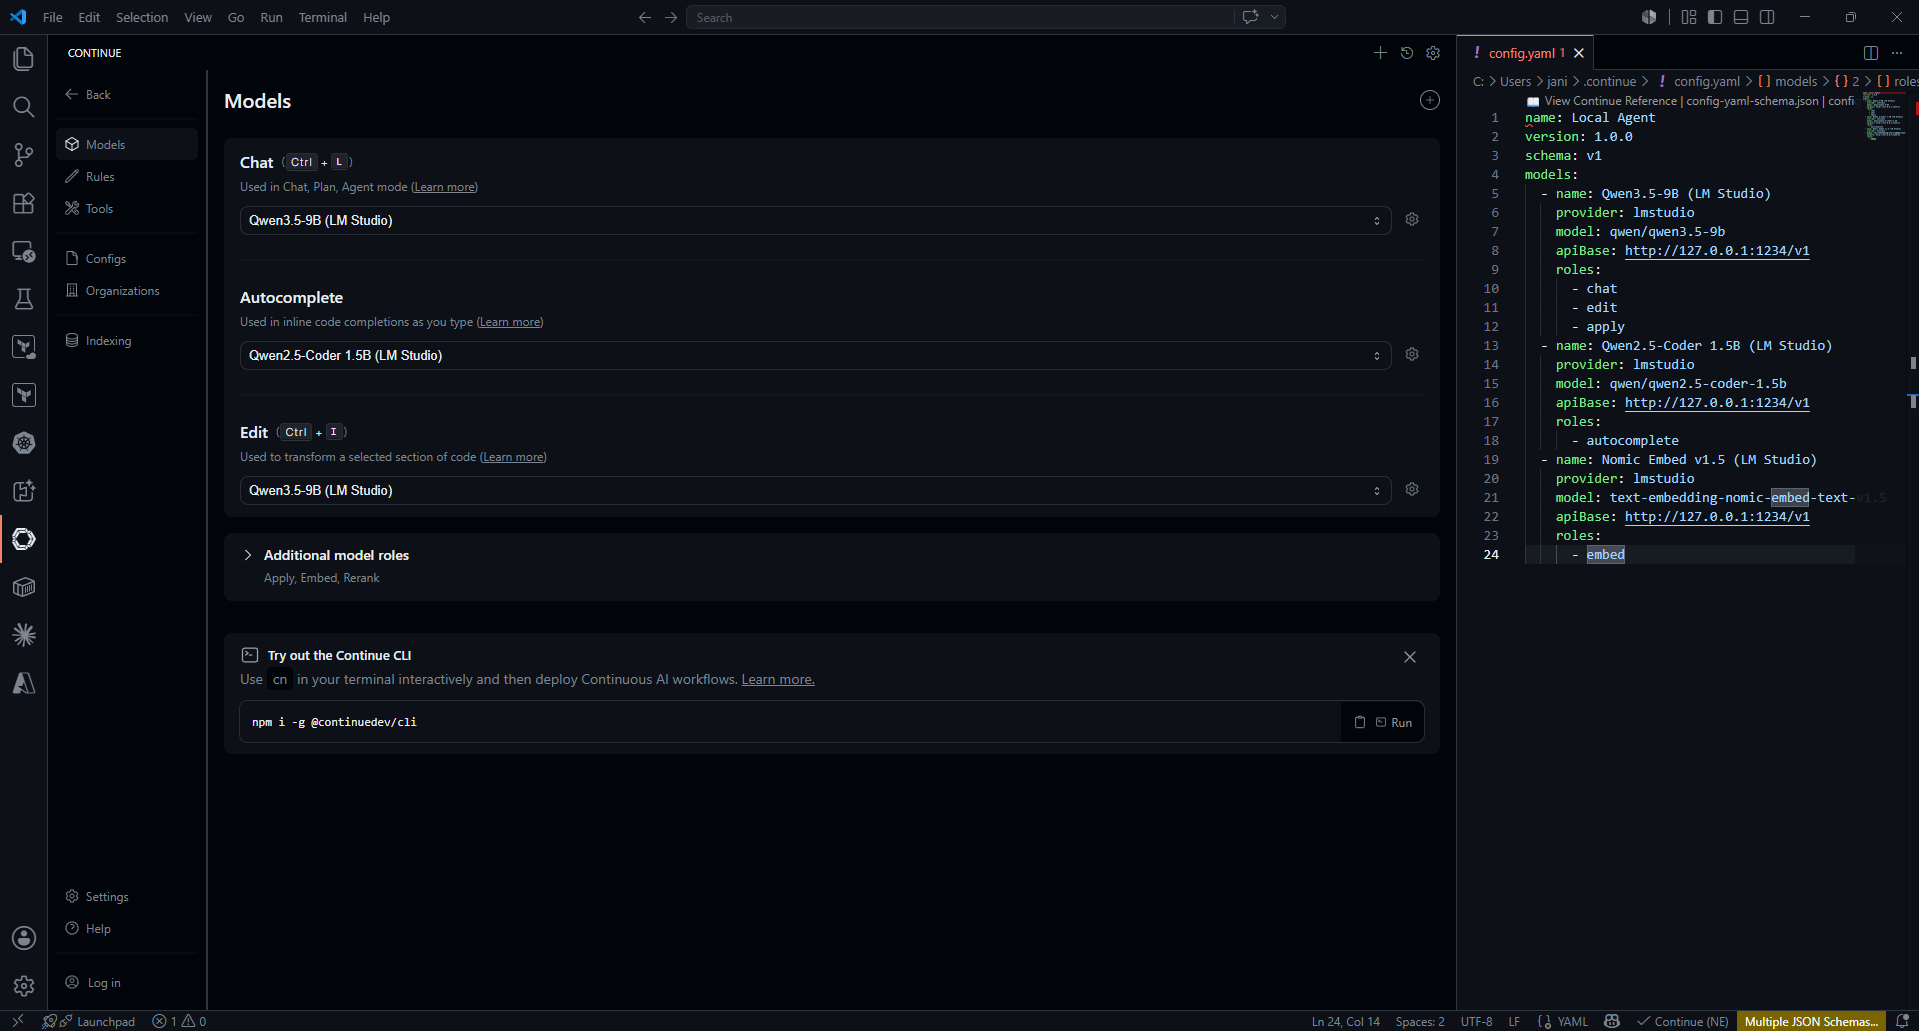Toggle the primary side bar layout icon
The height and width of the screenshot is (1031, 1919).
coord(1715,17)
